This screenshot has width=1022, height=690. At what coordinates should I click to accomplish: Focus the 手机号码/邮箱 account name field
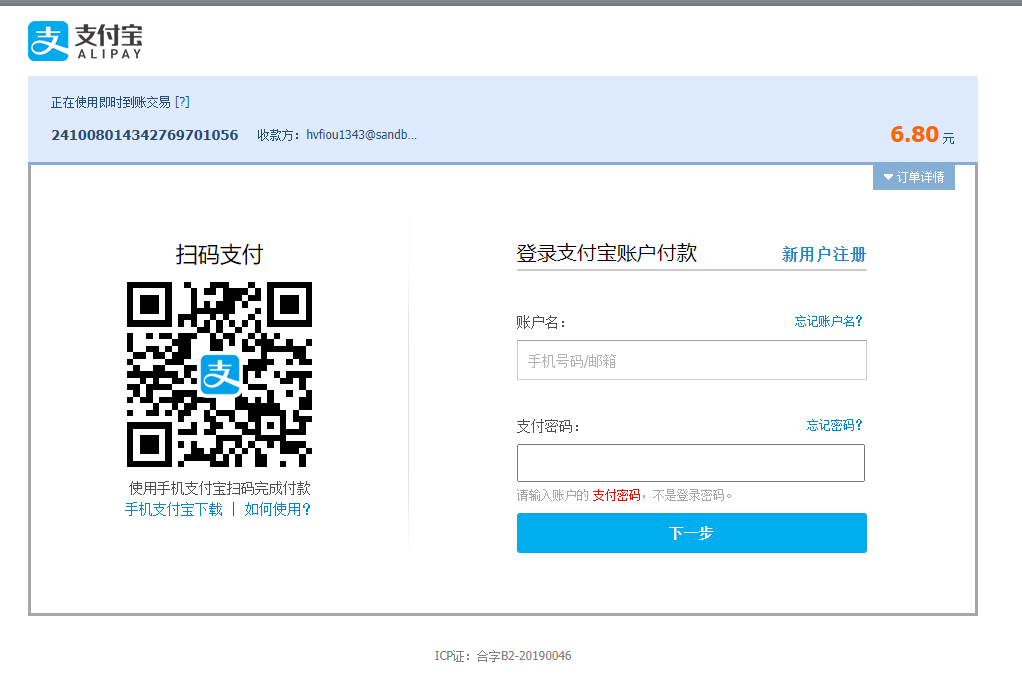pos(692,360)
